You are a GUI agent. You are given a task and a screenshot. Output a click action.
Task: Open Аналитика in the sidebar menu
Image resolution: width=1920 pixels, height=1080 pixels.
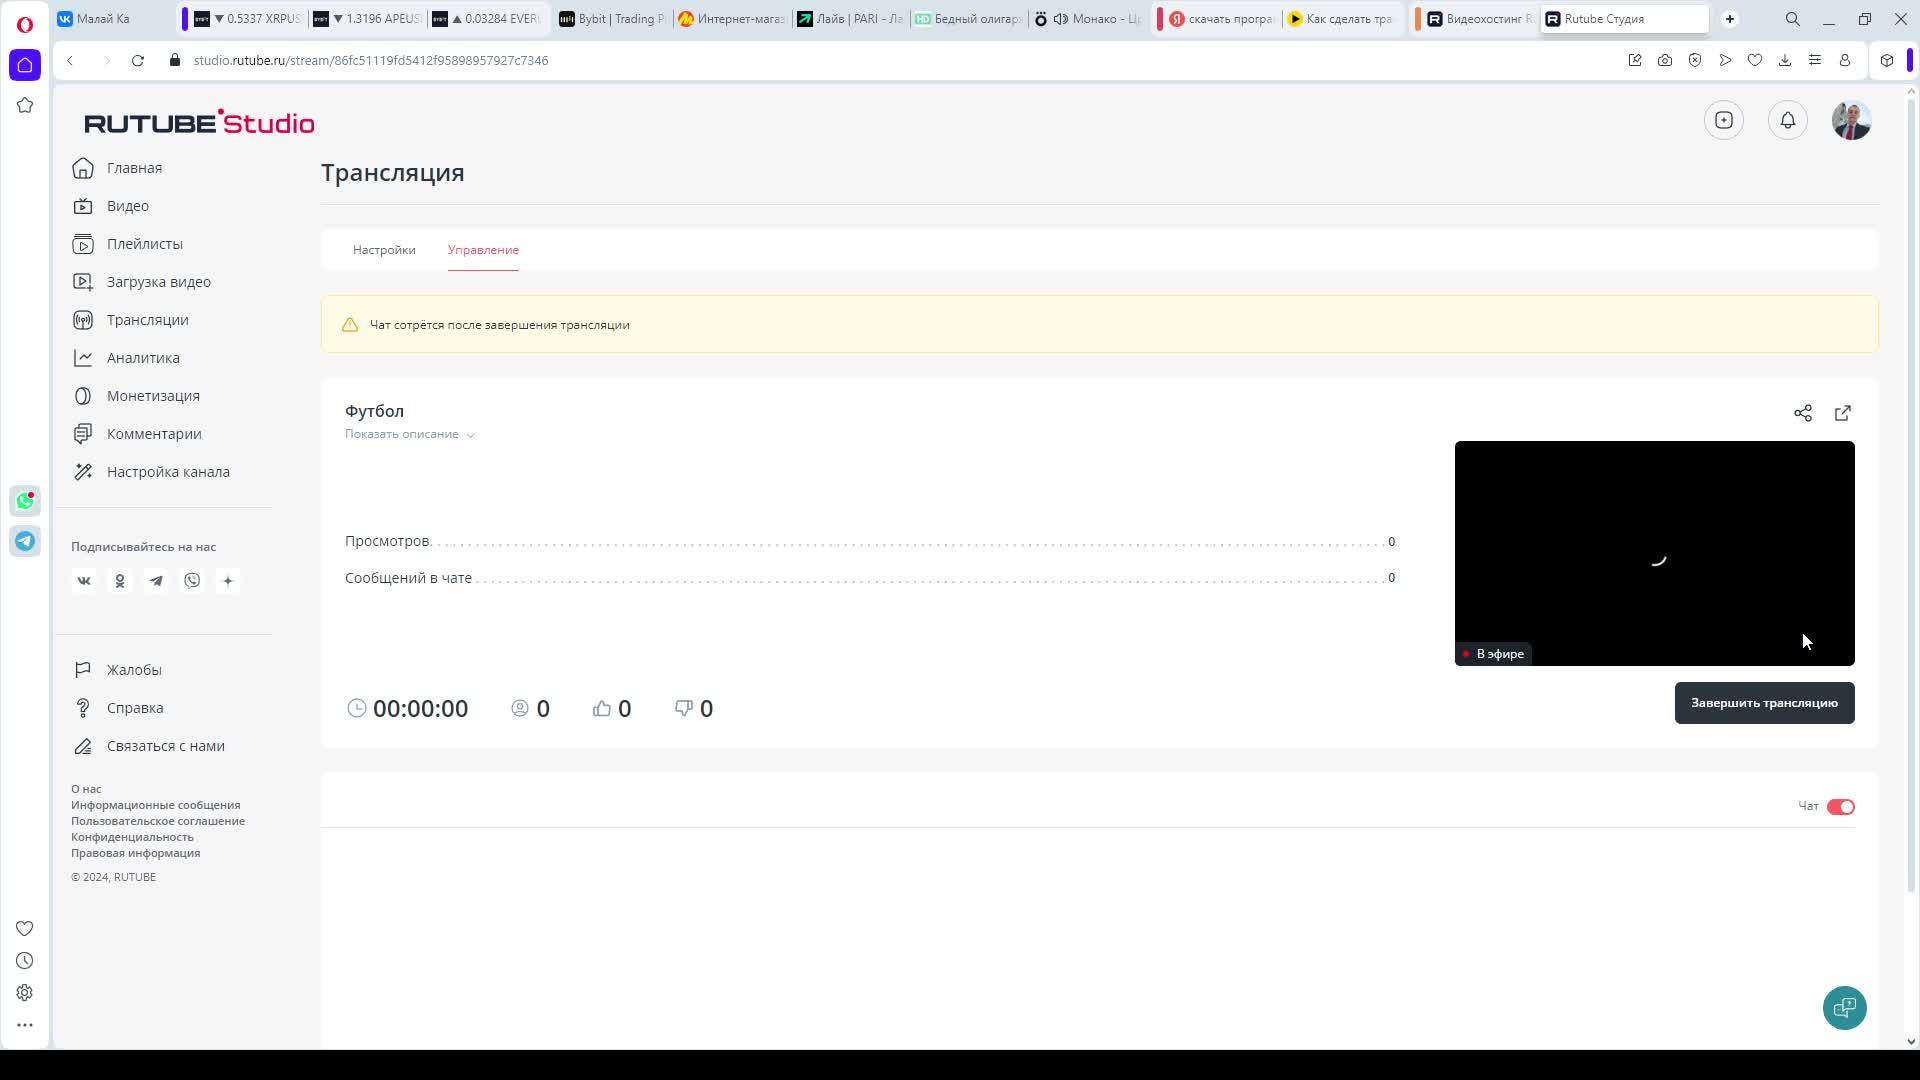143,358
